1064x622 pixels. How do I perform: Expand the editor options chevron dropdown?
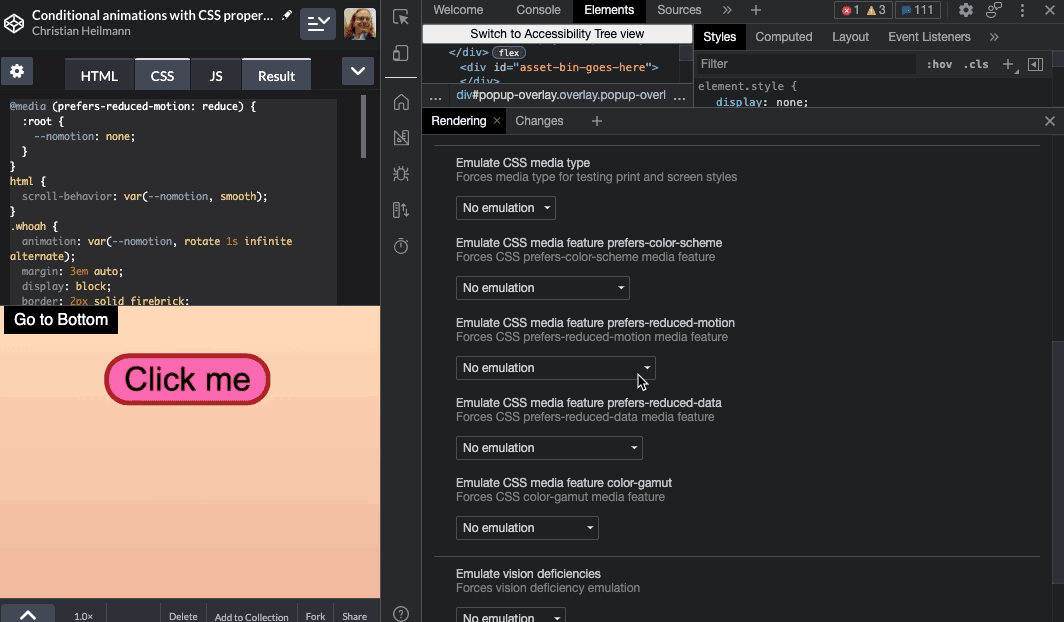point(358,71)
